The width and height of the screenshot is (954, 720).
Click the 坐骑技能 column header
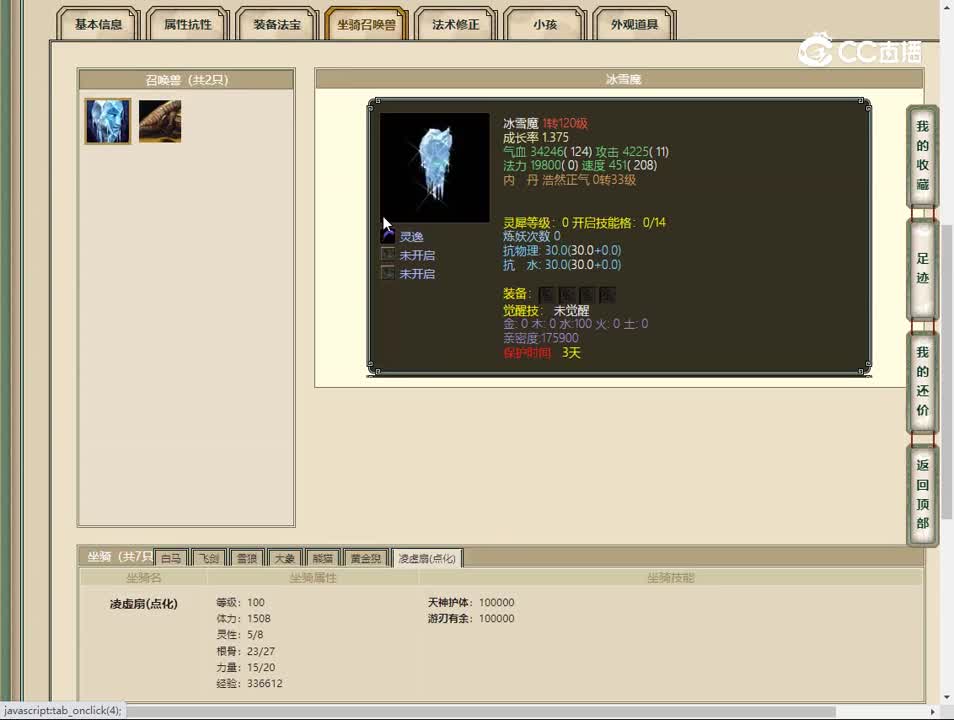point(670,578)
